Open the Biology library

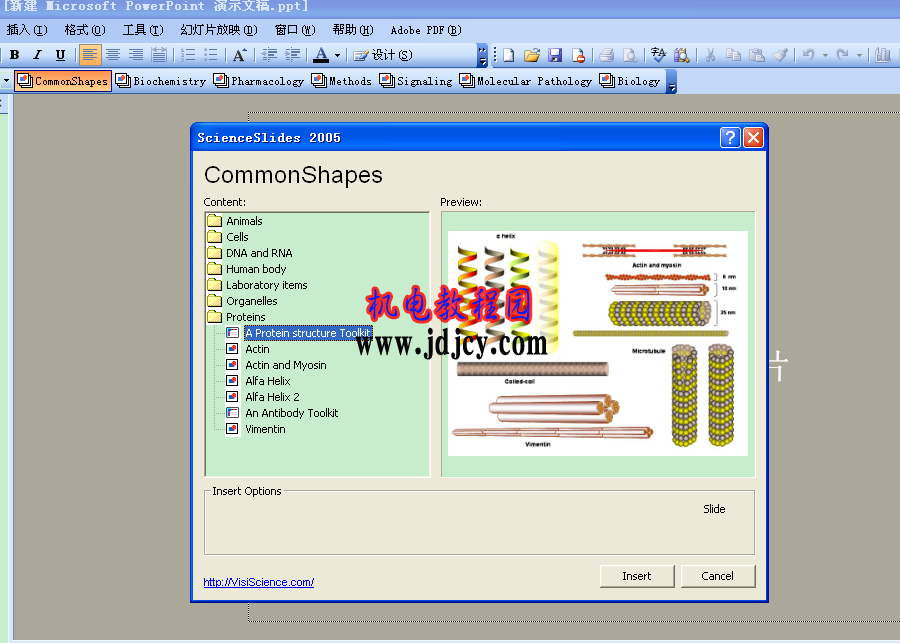(x=630, y=81)
